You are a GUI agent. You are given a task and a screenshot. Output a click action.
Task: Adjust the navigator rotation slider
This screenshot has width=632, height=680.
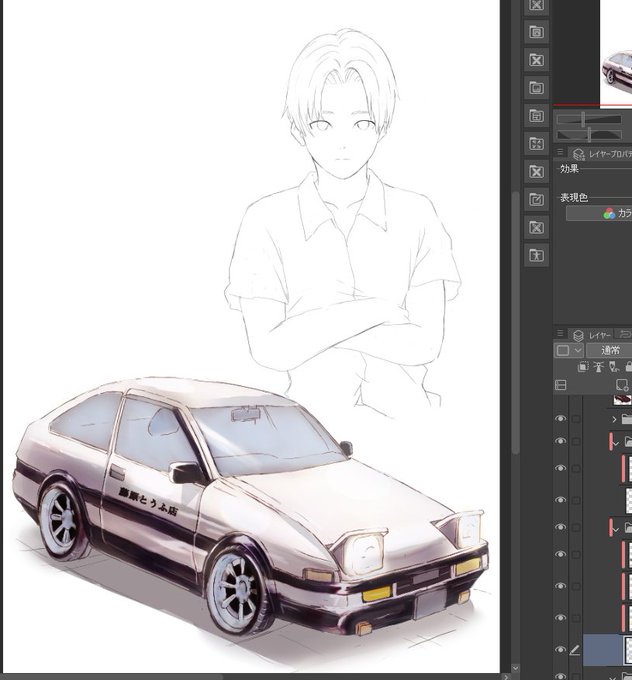click(589, 135)
